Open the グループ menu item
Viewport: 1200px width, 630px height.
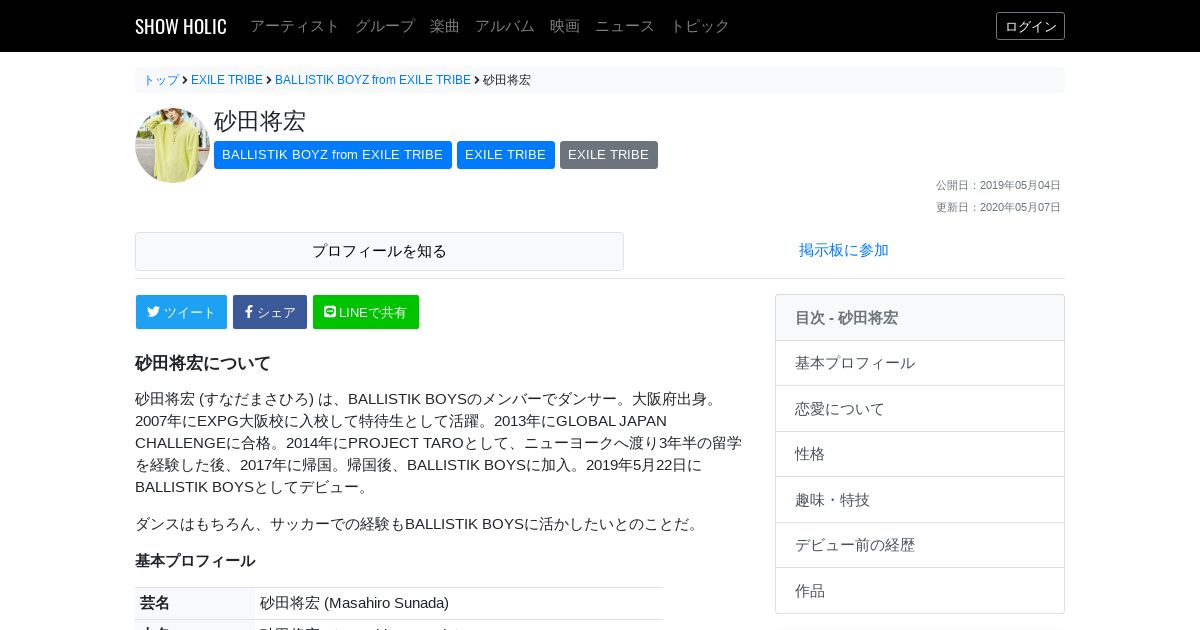(385, 26)
